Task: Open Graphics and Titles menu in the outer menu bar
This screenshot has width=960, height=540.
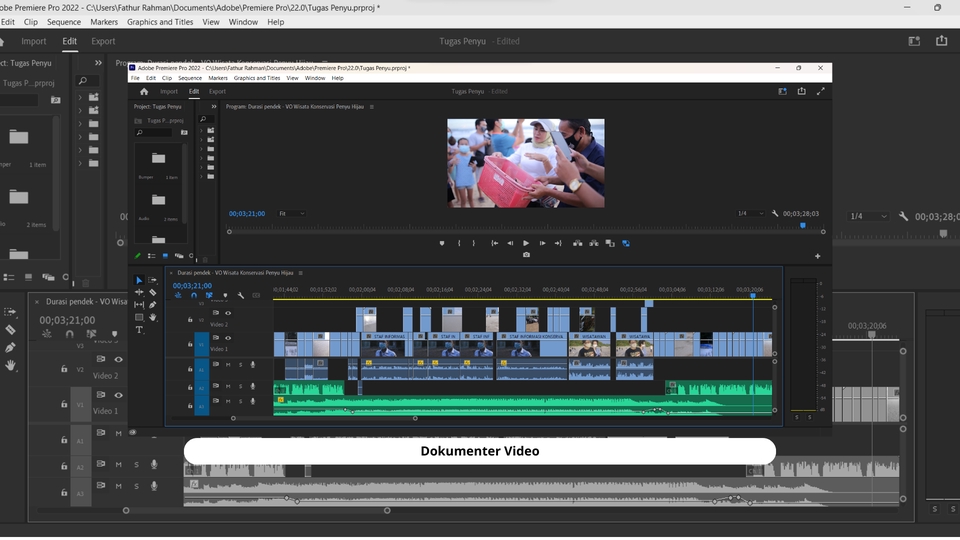Action: click(160, 22)
